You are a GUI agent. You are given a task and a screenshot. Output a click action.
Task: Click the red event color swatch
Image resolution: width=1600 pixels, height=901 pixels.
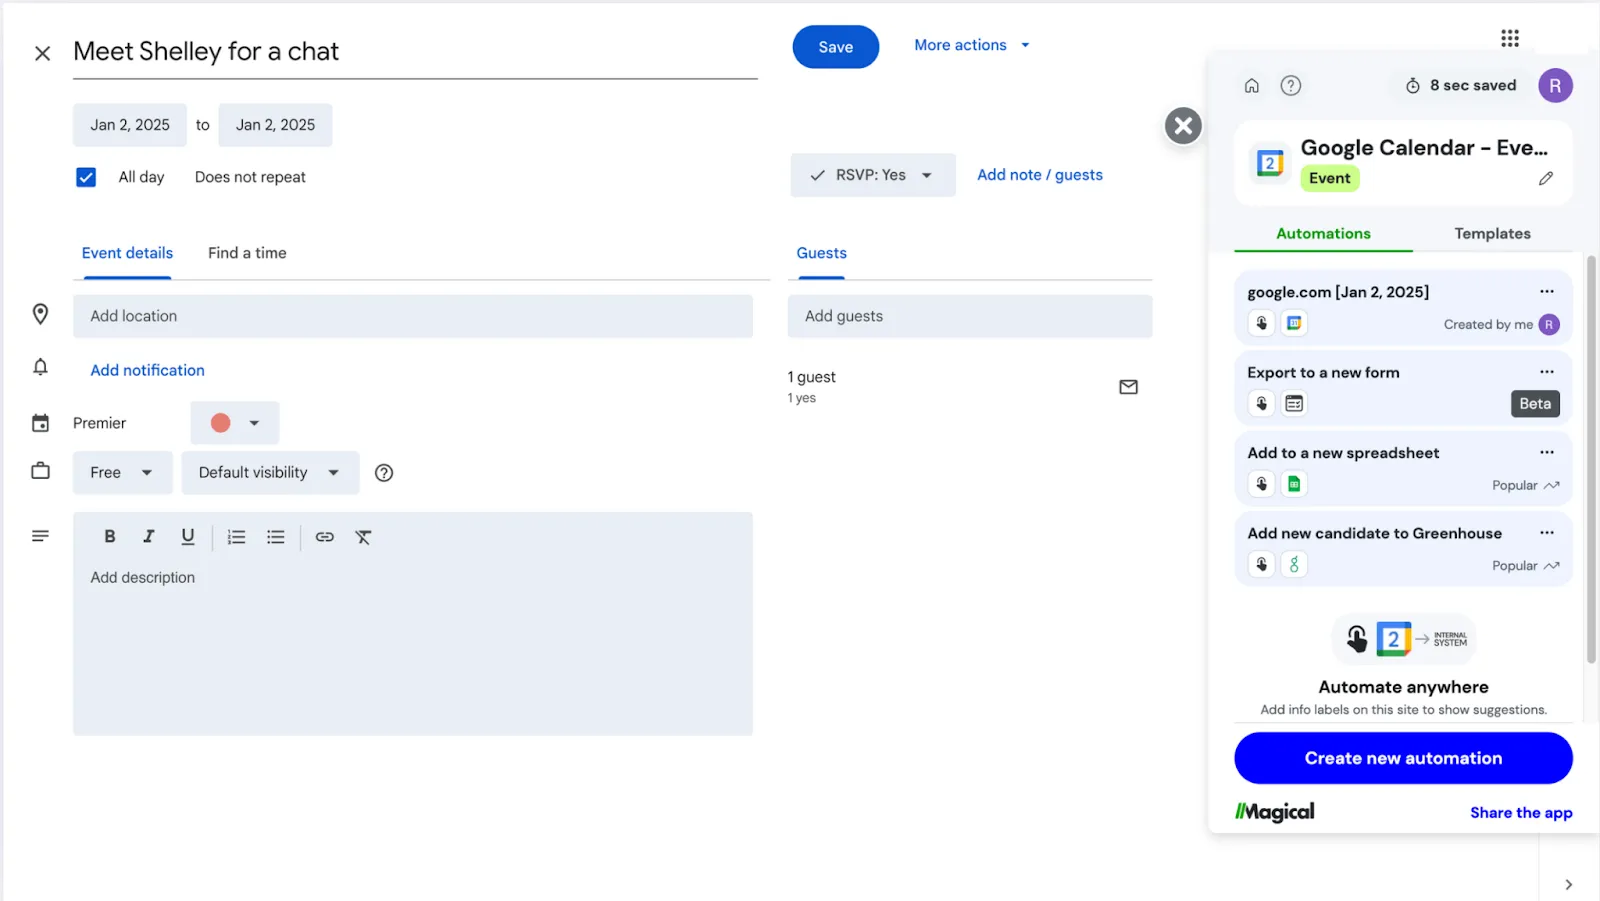[221, 423]
